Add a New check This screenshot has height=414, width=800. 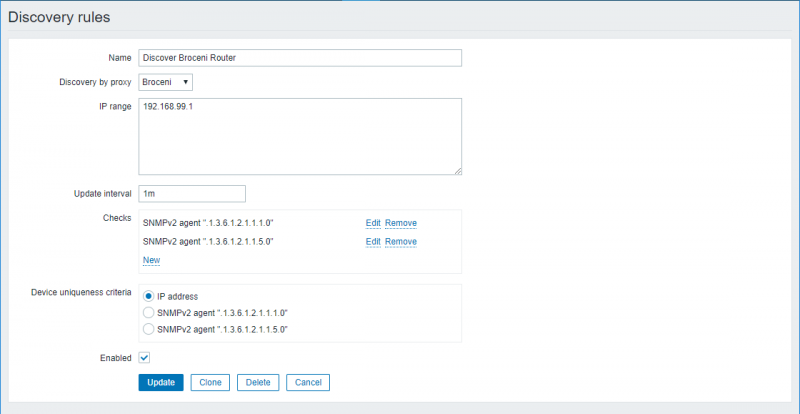152,260
